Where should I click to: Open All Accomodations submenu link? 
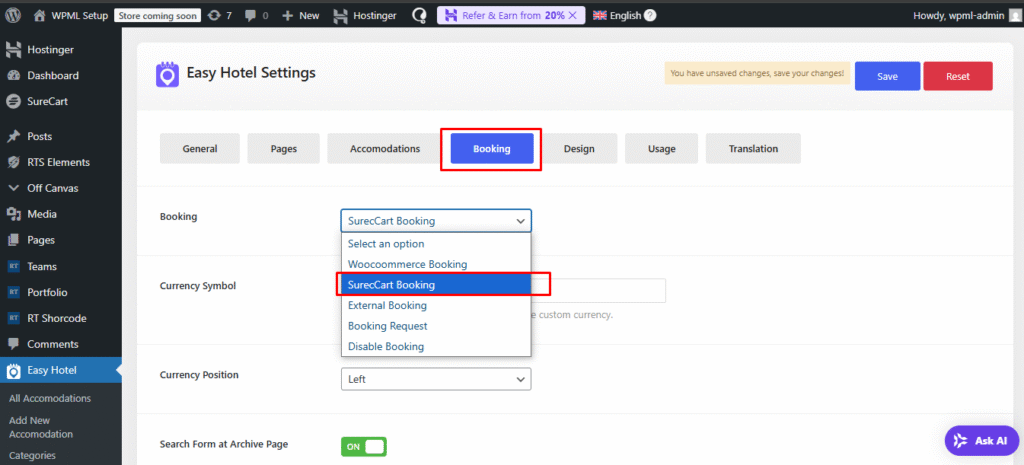50,398
